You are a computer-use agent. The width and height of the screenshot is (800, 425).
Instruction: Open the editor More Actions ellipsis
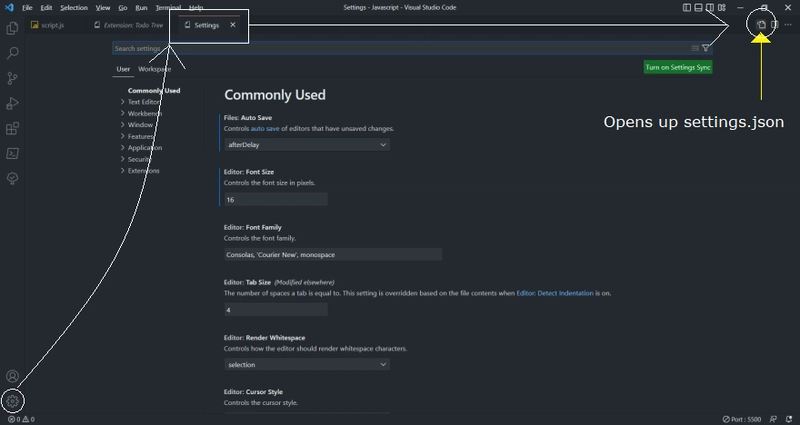788,24
